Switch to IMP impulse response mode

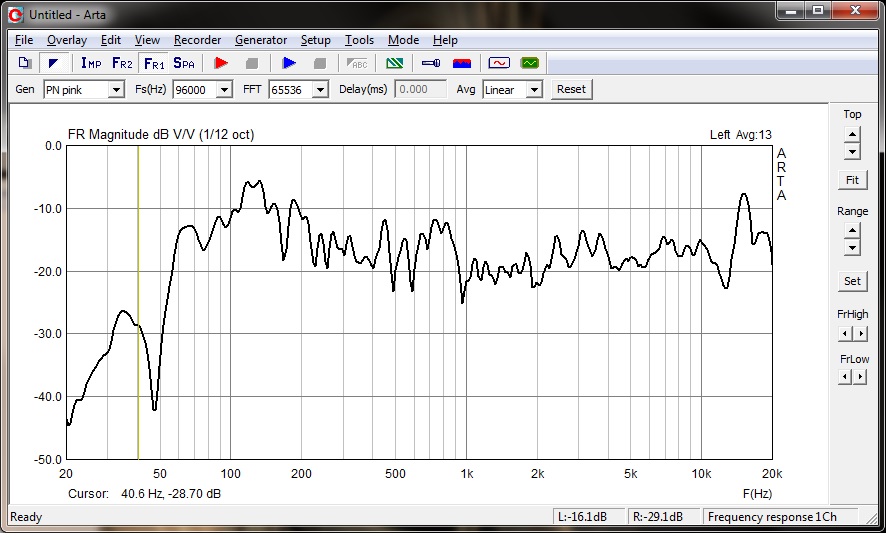(91, 63)
